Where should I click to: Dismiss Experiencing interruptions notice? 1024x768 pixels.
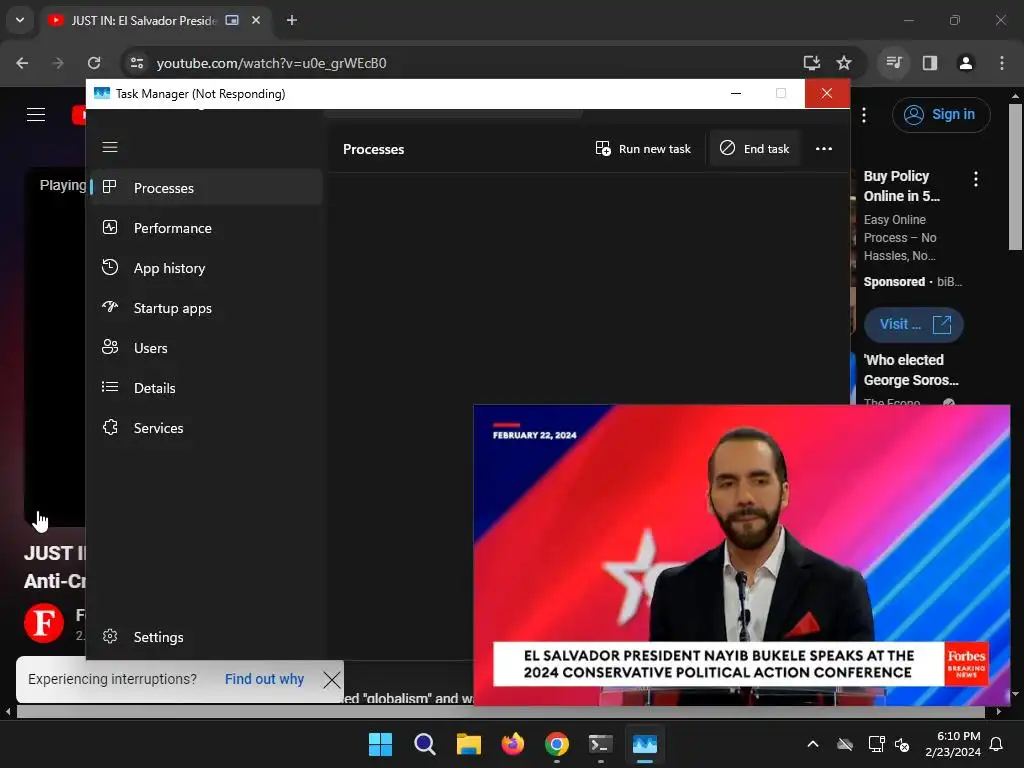pos(332,679)
